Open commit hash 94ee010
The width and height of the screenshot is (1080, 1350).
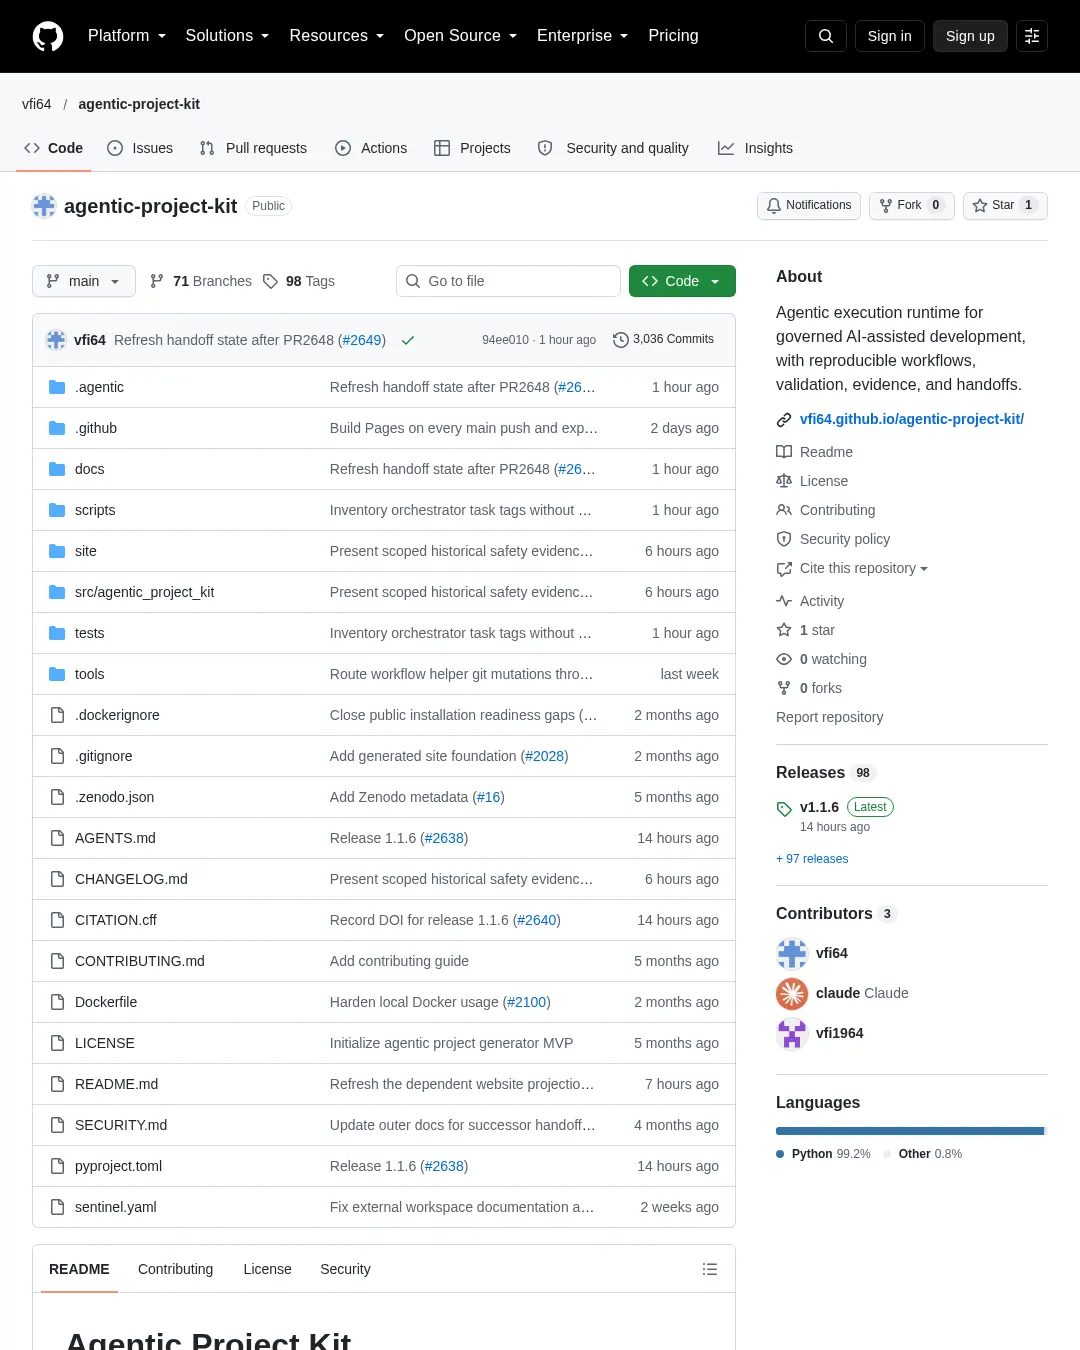505,340
